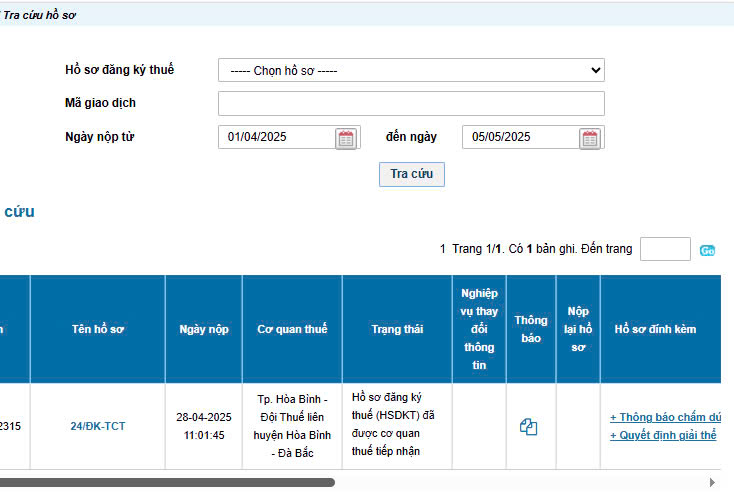Open the calendar picker for đến ngày
Image resolution: width=734 pixels, height=499 pixels.
(x=590, y=138)
